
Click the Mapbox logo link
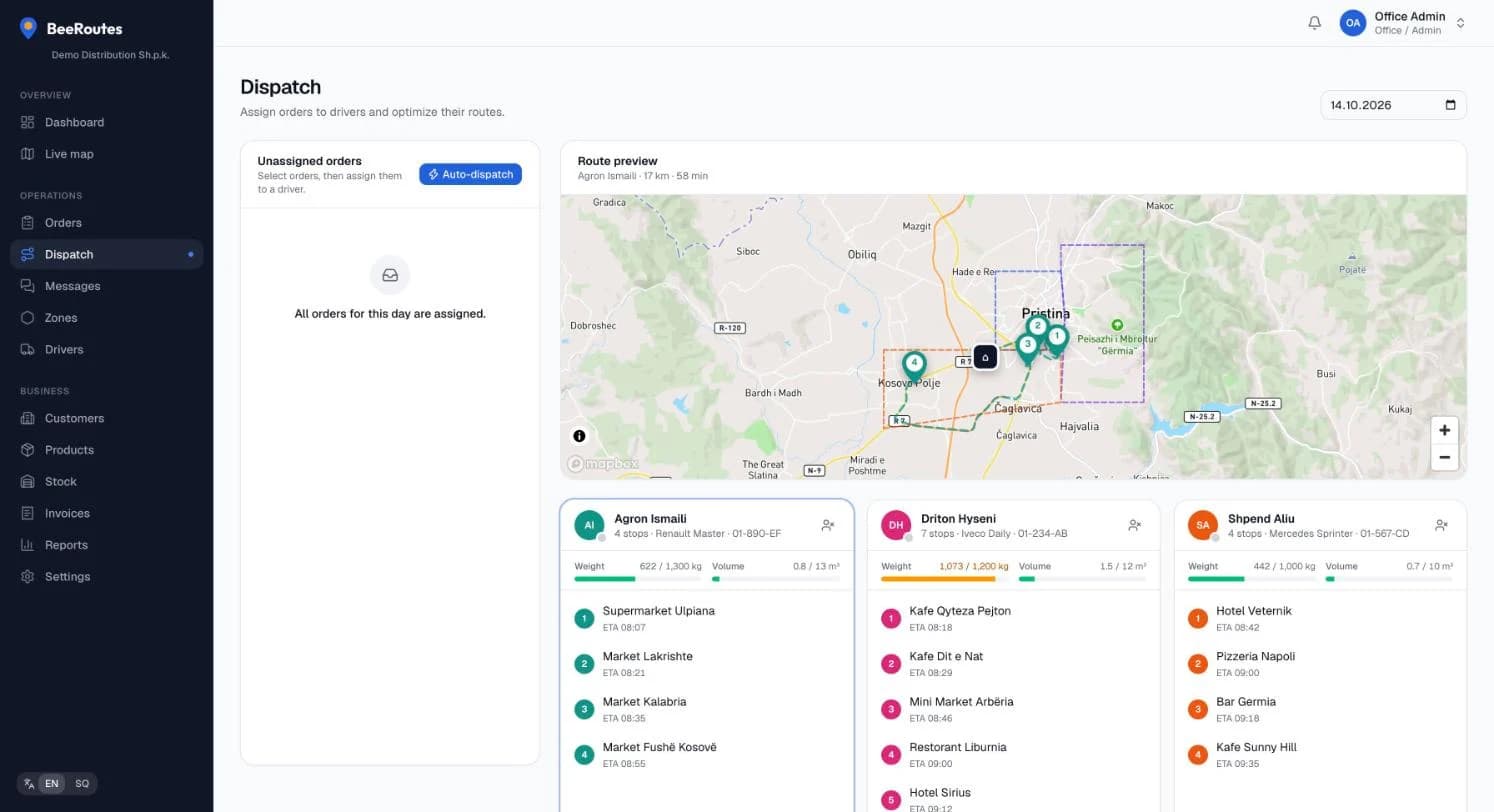pos(603,464)
